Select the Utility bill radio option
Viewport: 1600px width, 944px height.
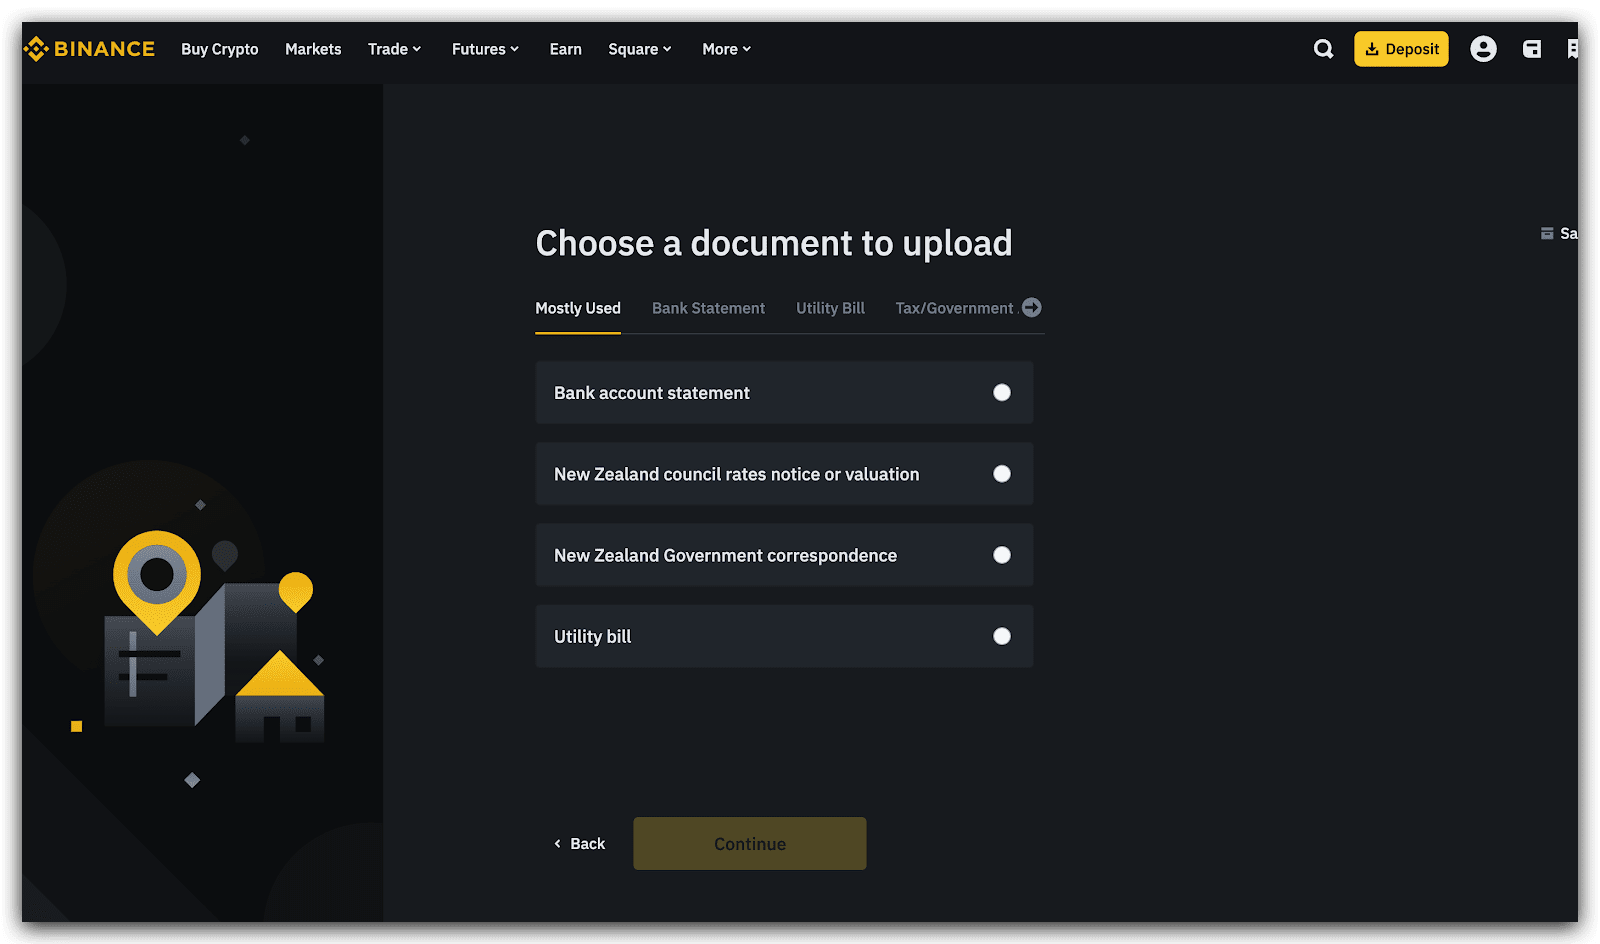click(1001, 636)
